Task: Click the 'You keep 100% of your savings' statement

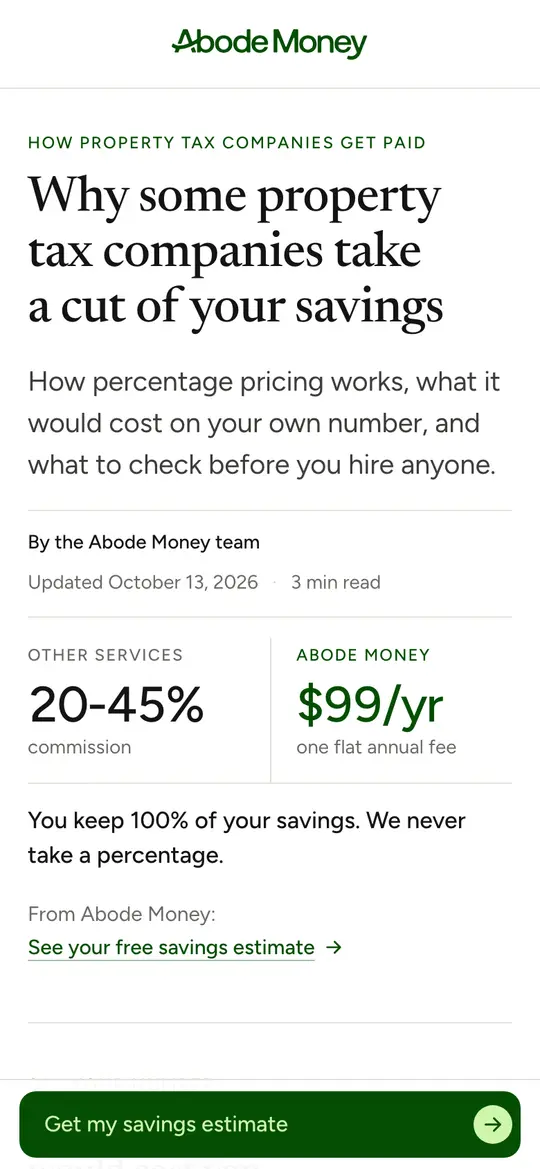Action: (247, 838)
